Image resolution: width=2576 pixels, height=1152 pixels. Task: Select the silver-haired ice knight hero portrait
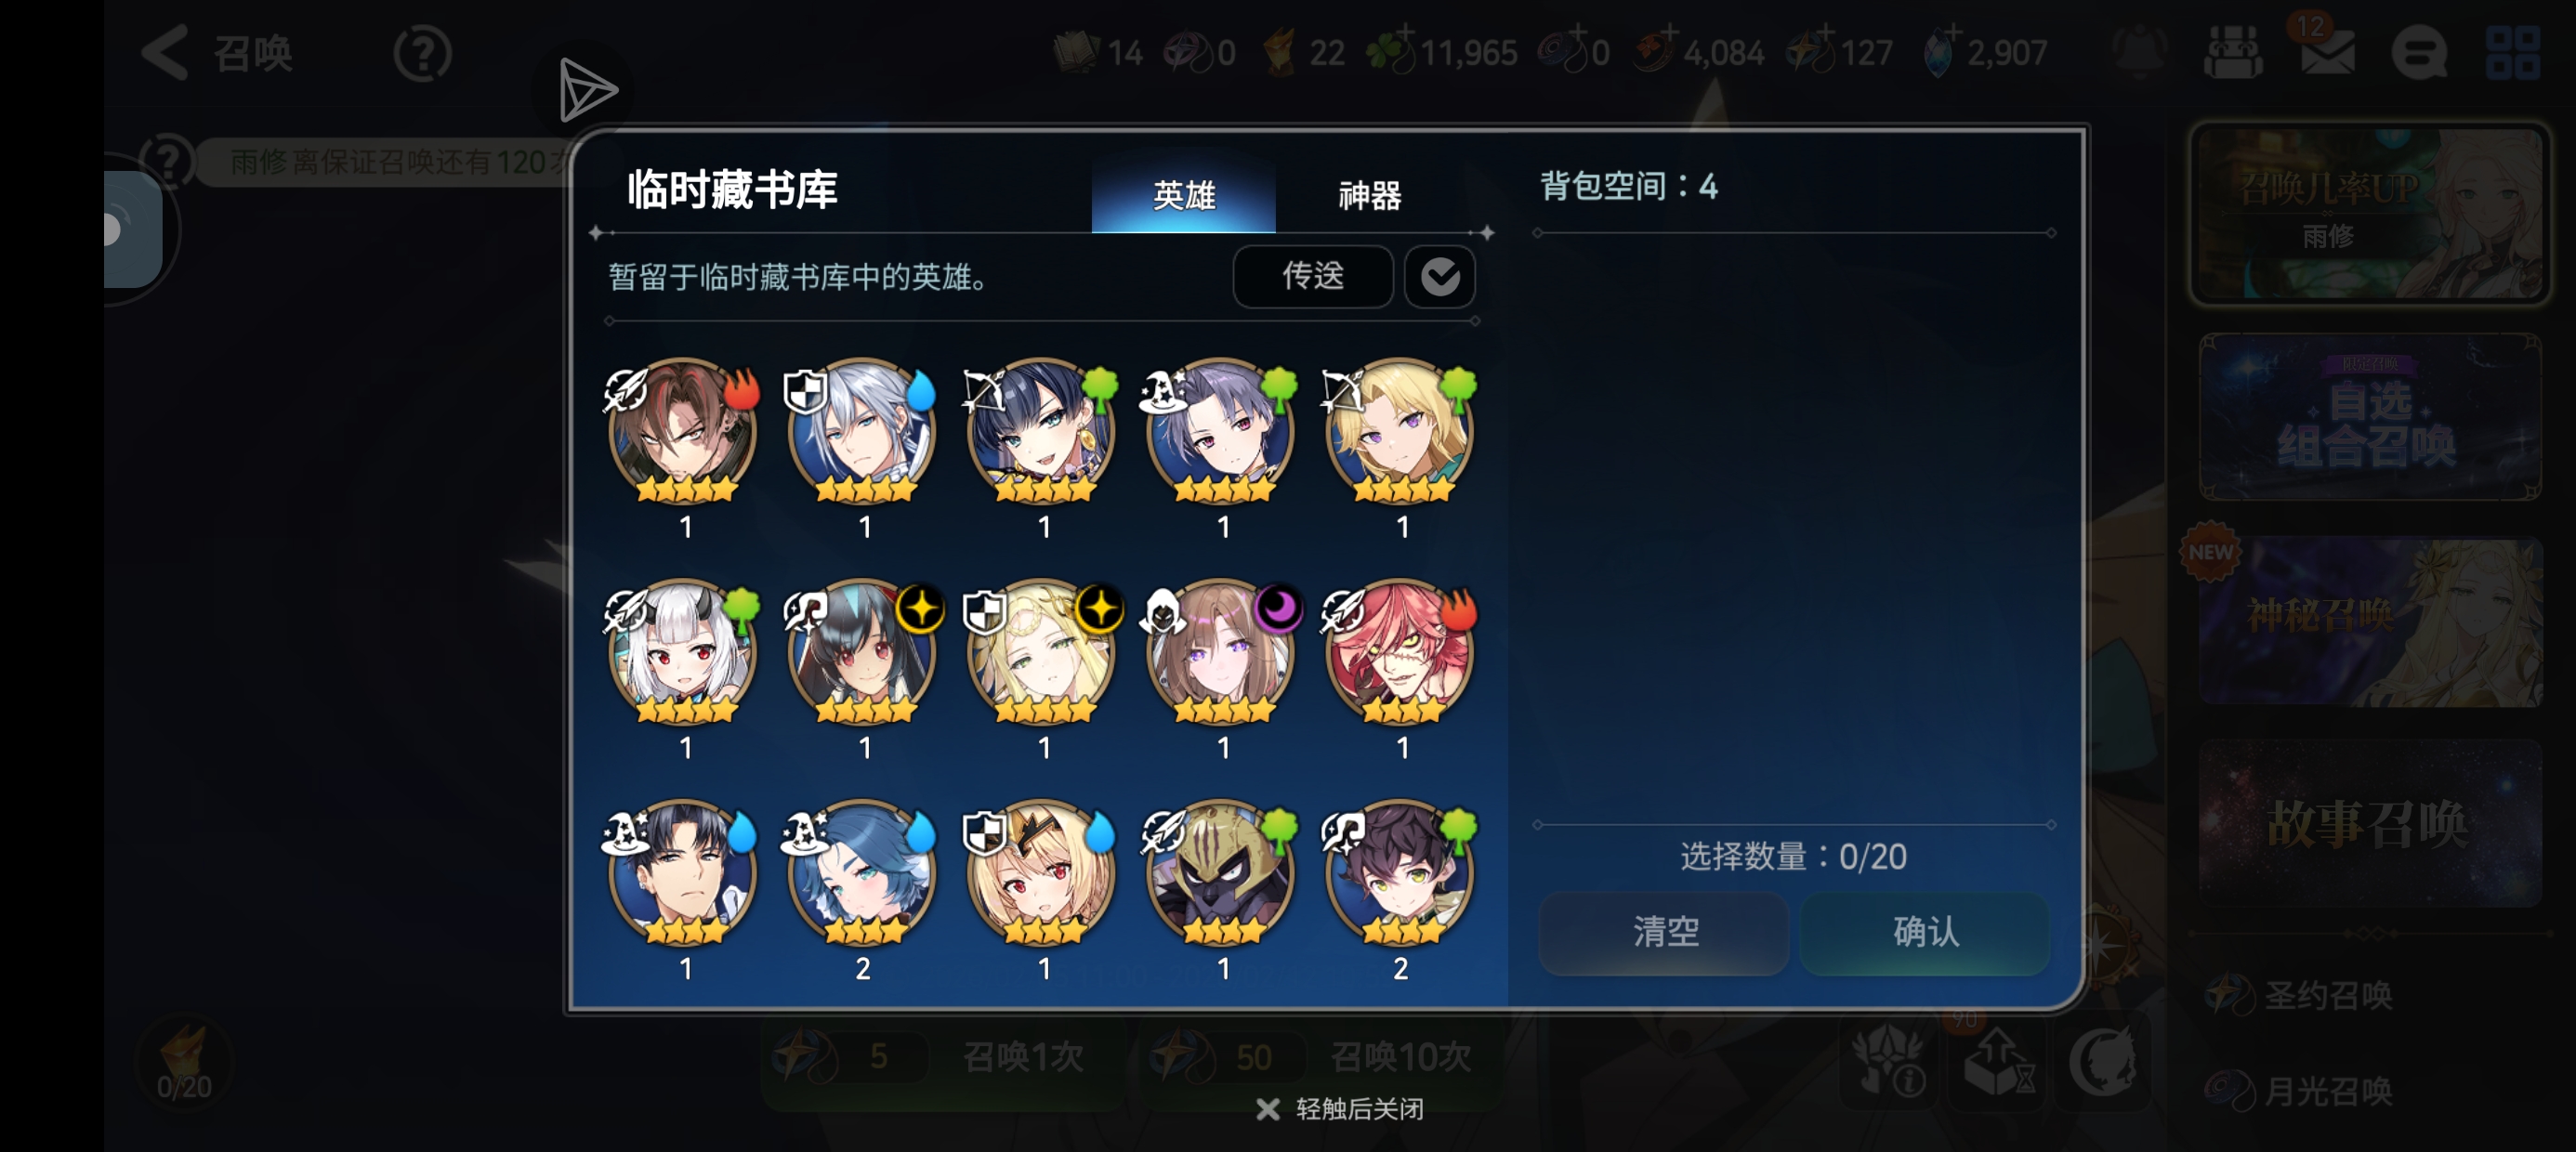(863, 432)
